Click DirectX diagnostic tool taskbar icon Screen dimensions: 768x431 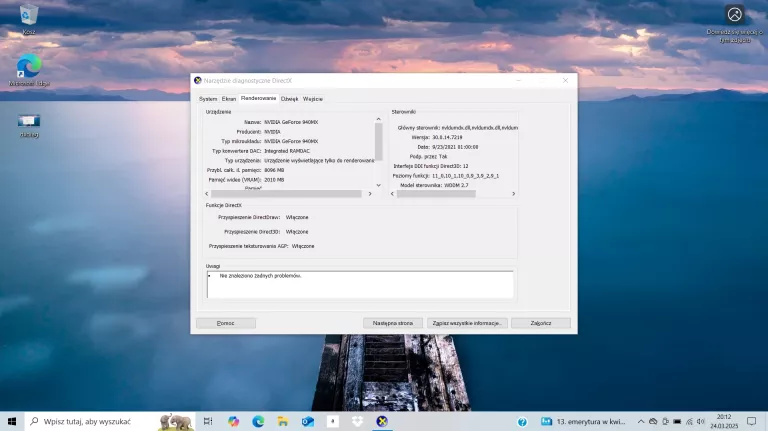(381, 421)
